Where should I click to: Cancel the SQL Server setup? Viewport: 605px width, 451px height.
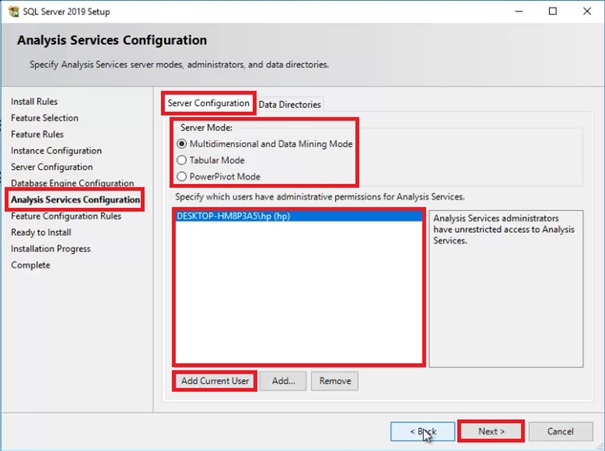560,431
